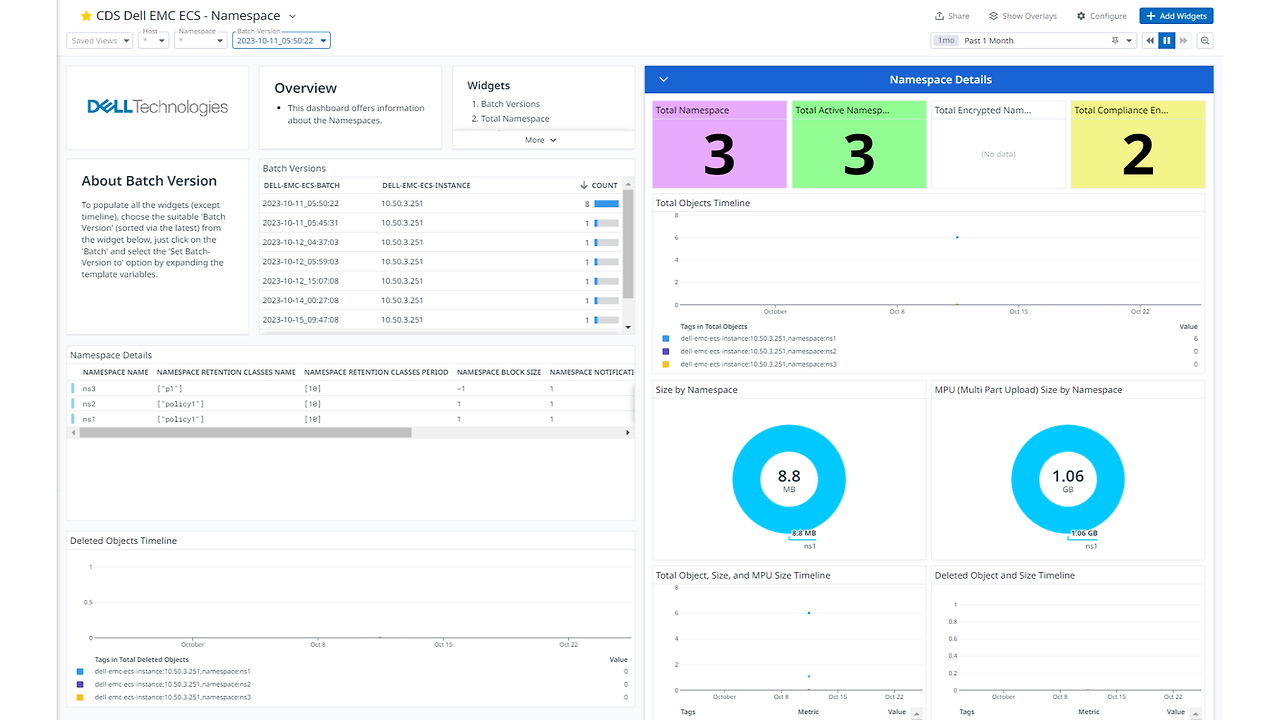Screen dimensions: 1280x720
Task: Click the Share button
Action: 952,16
